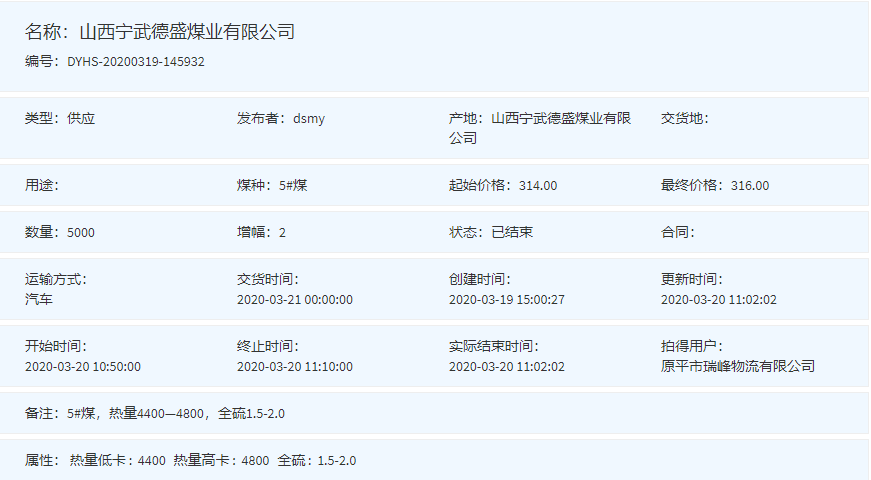871x480 pixels.
Task: Click the coal type 5#煤 value
Action: 293,185
